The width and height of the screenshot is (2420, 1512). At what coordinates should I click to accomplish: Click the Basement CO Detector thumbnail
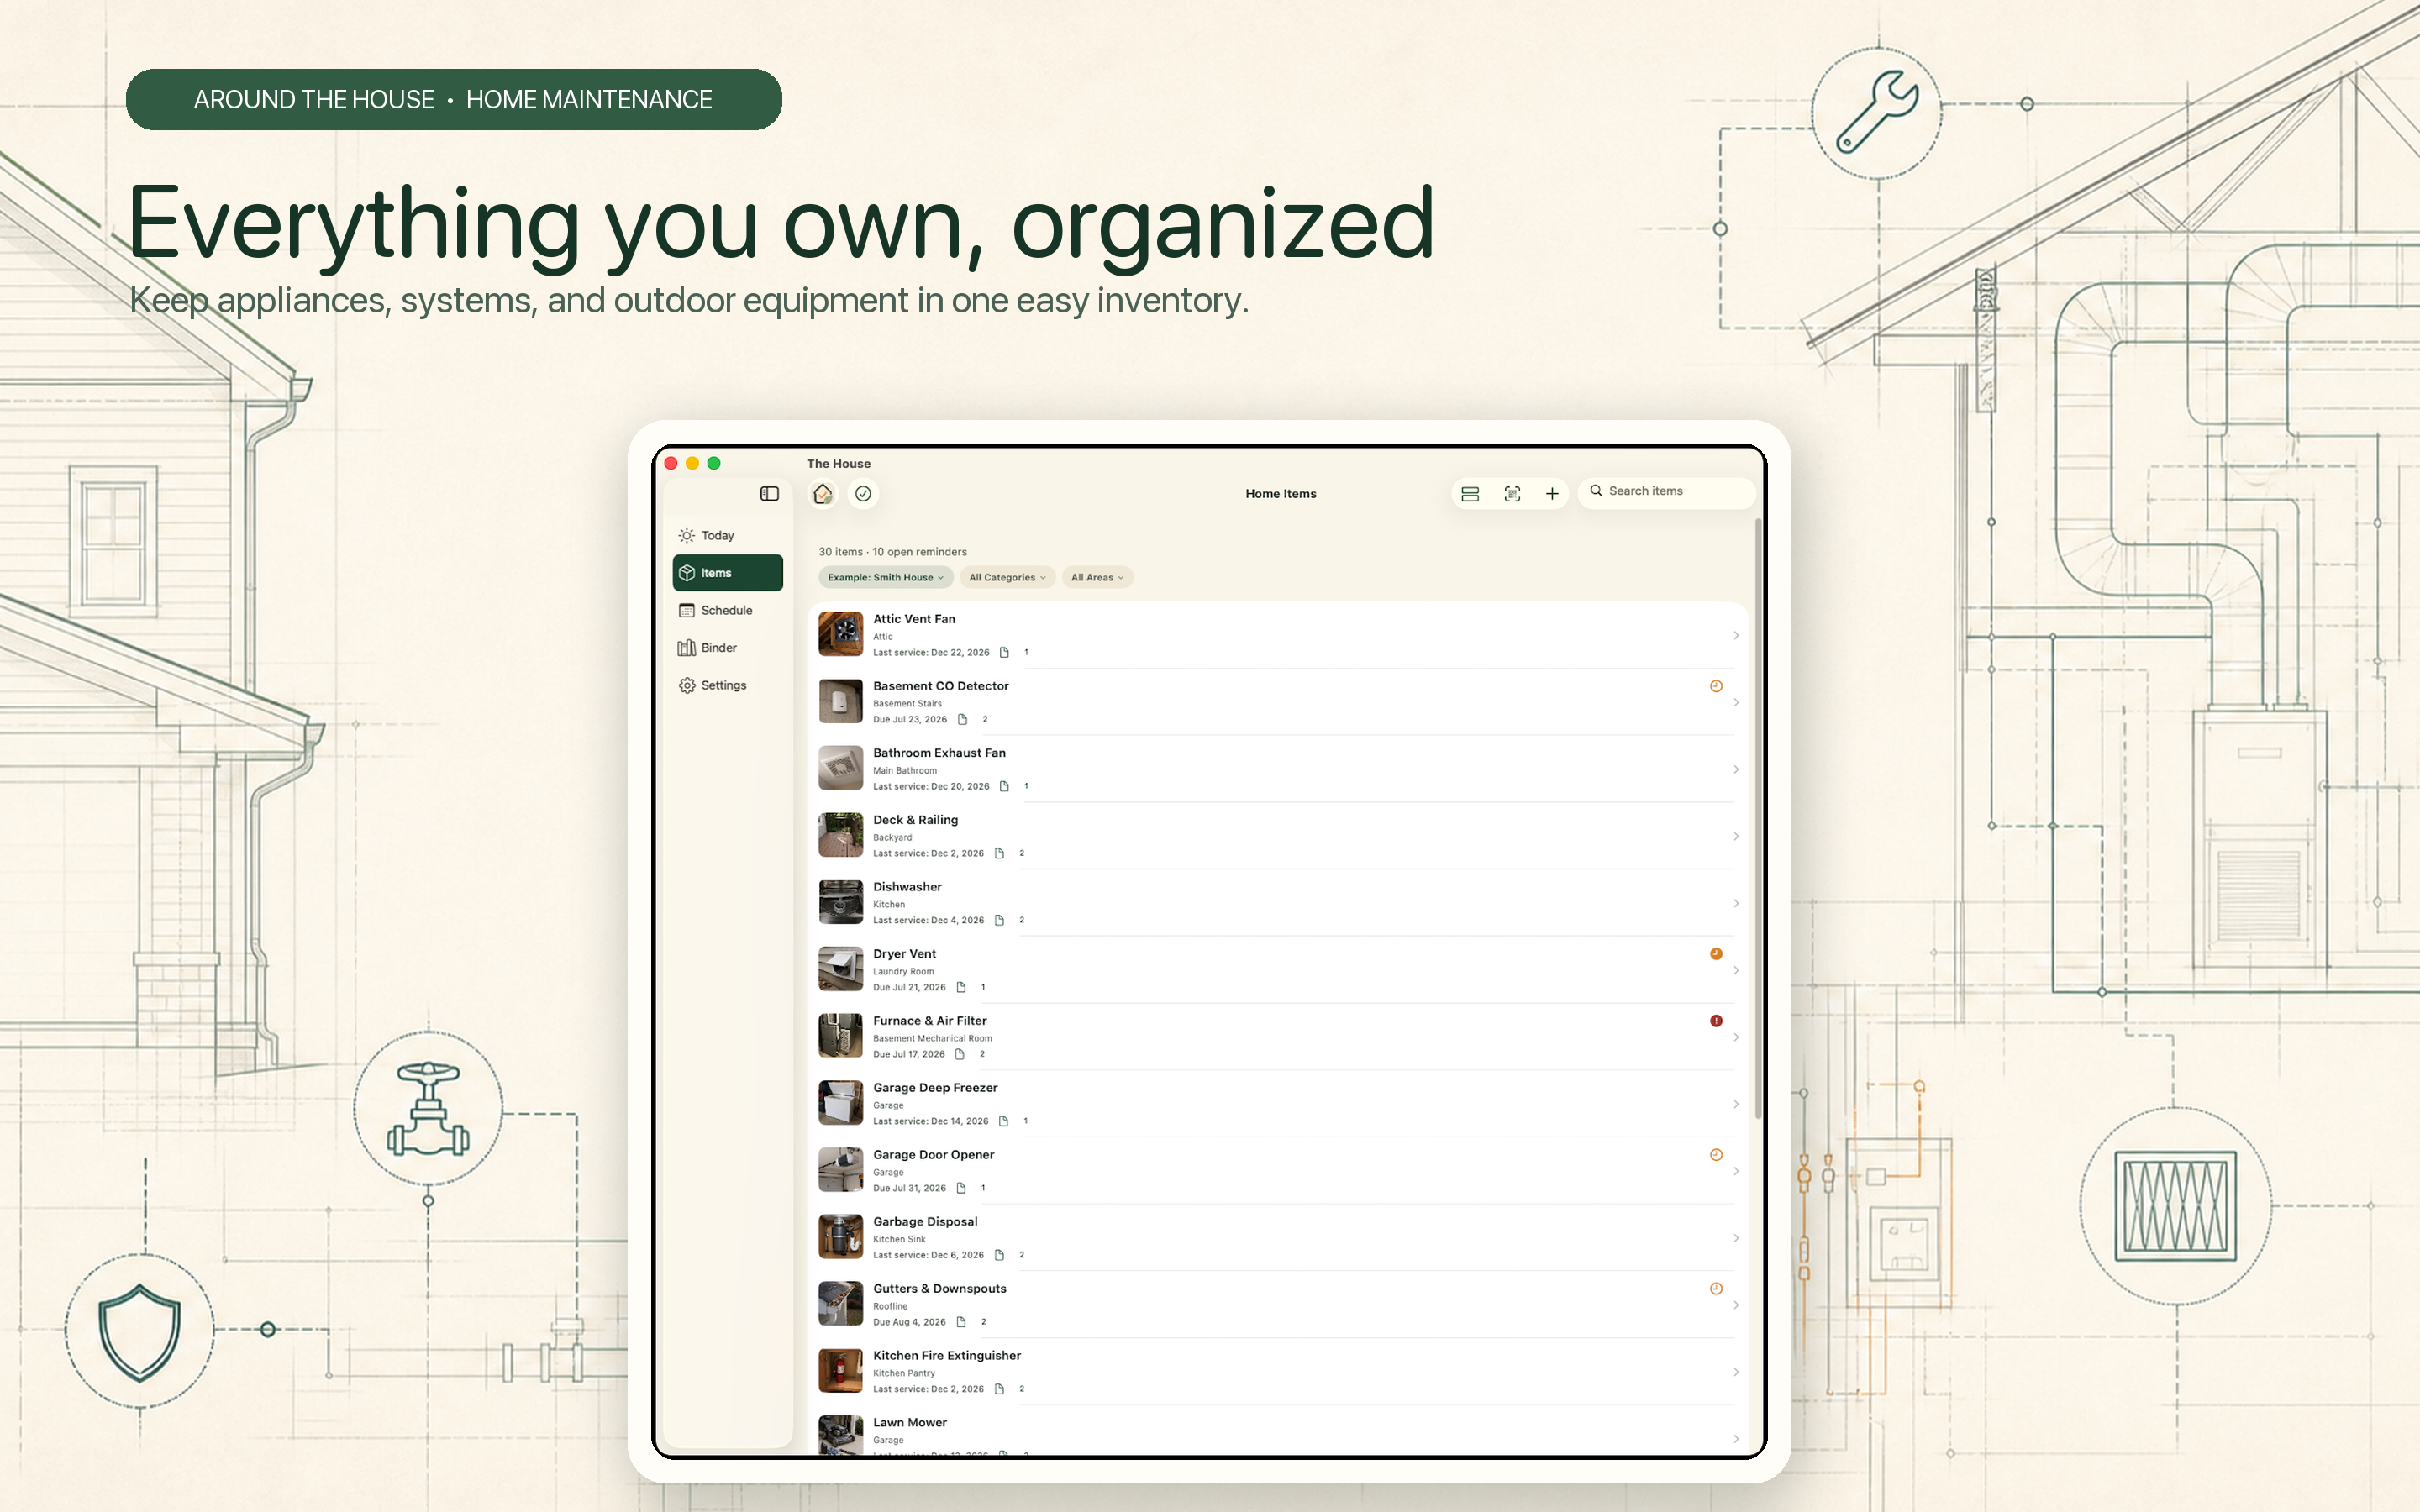click(840, 701)
